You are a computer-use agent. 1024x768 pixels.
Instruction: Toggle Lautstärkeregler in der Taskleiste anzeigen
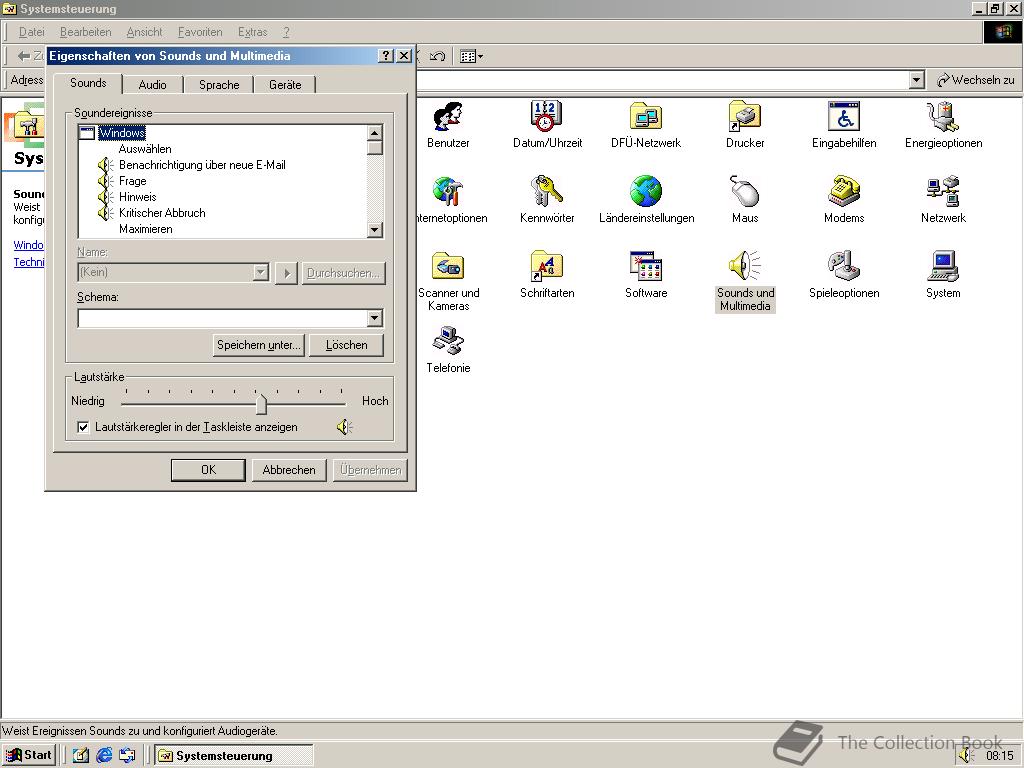point(83,427)
